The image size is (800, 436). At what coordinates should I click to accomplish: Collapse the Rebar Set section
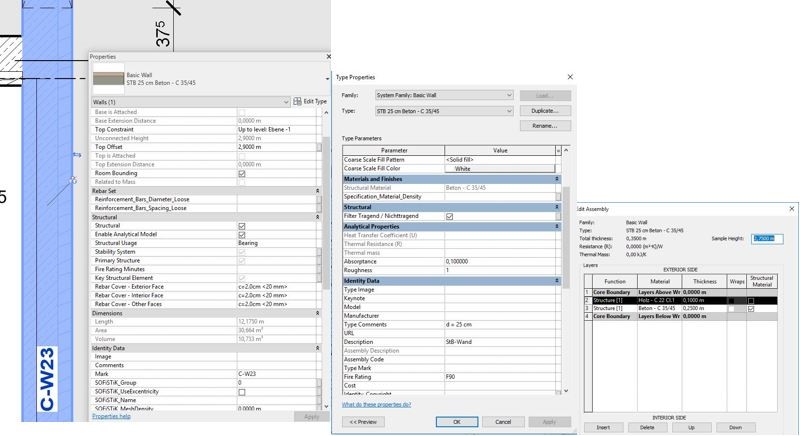(318, 190)
